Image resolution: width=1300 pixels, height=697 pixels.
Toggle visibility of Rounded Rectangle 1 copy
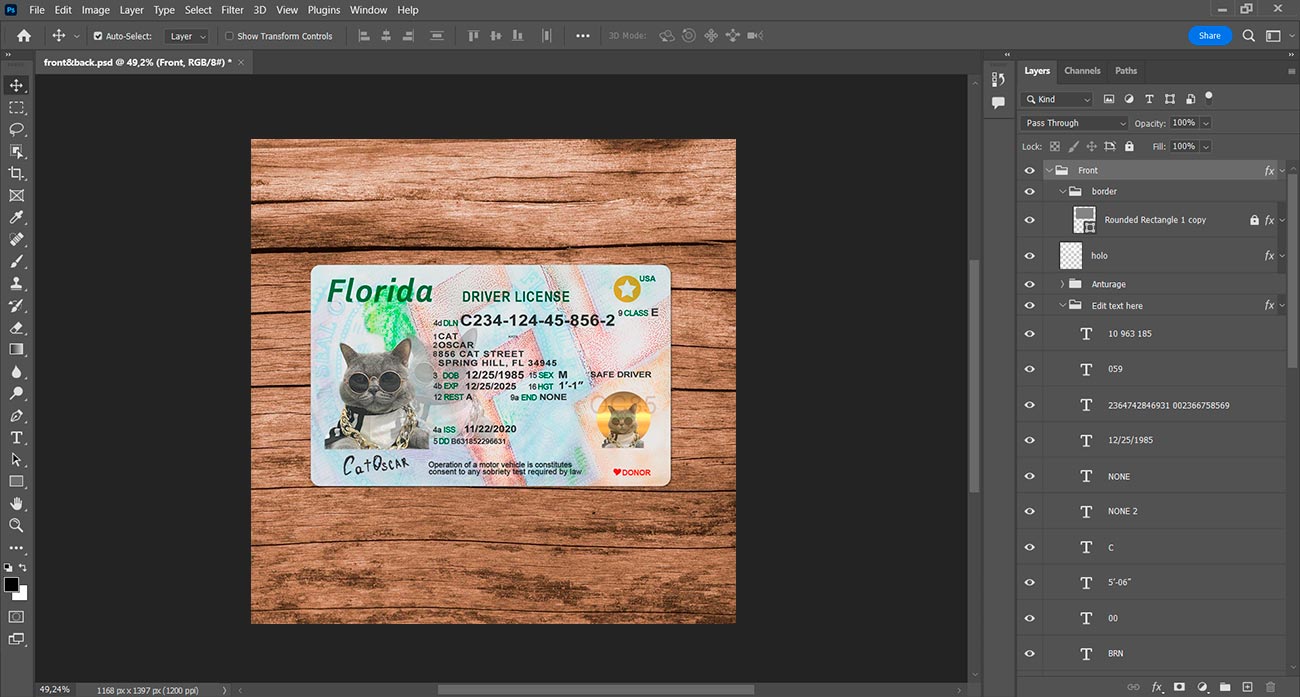[x=1030, y=220]
